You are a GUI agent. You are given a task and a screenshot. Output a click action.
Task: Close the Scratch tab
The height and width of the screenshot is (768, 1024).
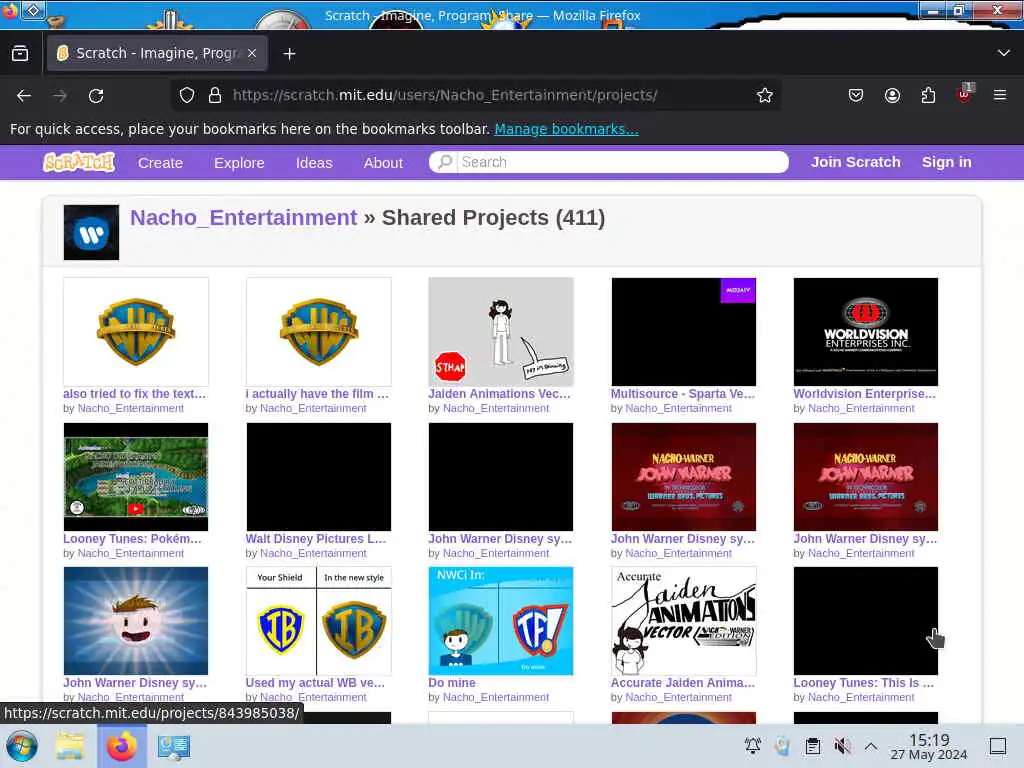click(252, 53)
